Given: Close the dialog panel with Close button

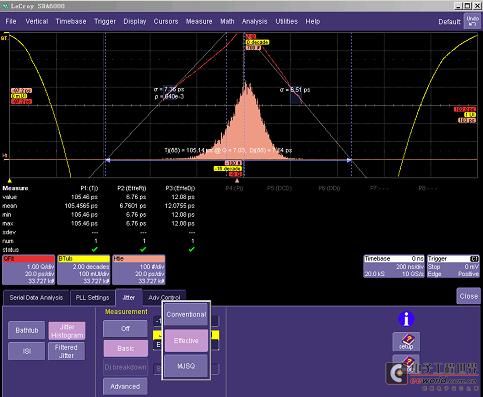Looking at the screenshot, I should 468,296.
